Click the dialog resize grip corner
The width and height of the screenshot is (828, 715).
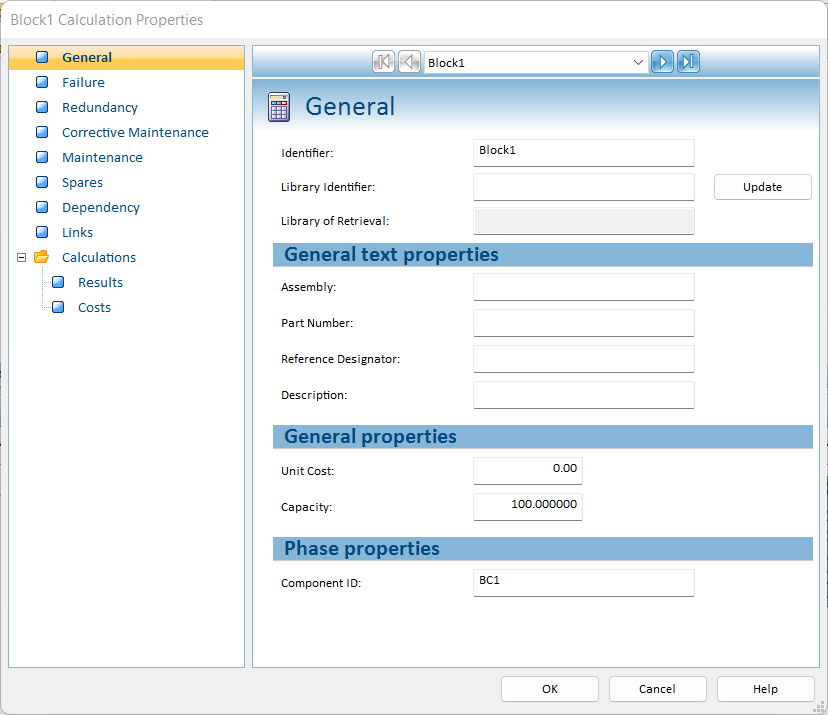tap(819, 707)
